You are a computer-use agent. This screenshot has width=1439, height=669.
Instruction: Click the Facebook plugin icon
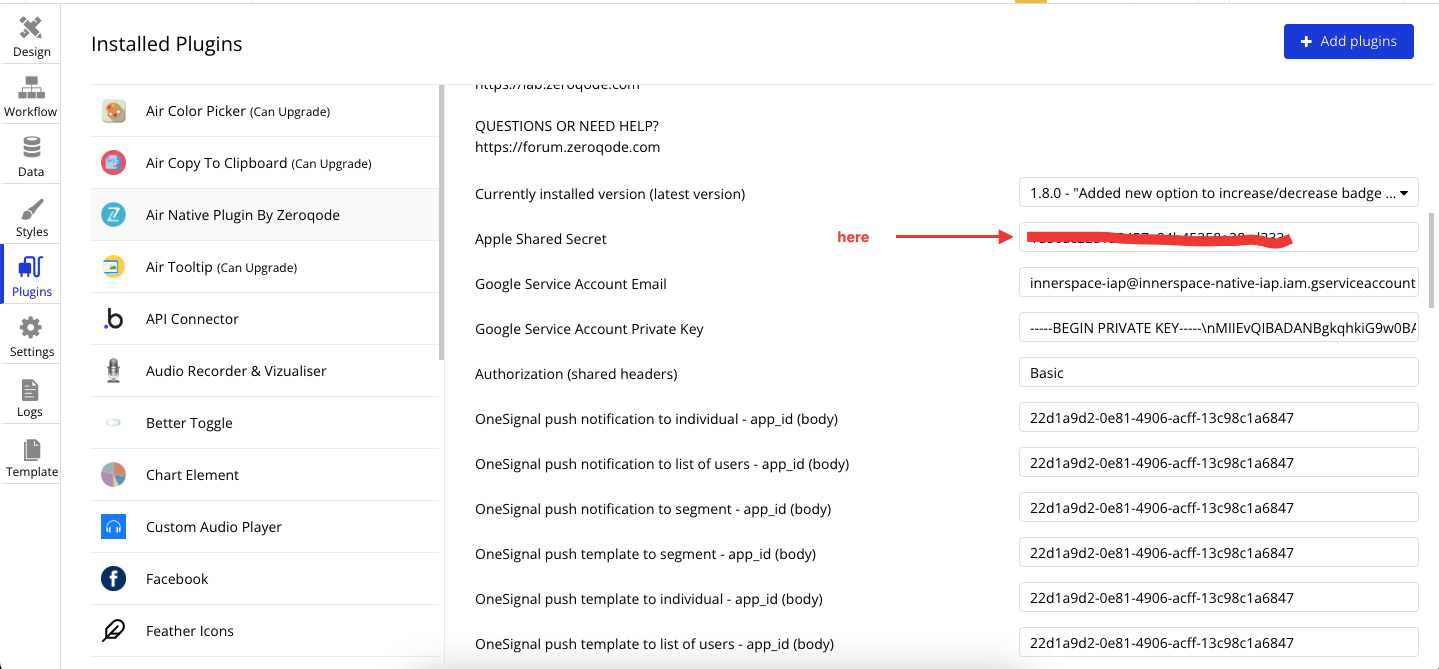(x=114, y=579)
